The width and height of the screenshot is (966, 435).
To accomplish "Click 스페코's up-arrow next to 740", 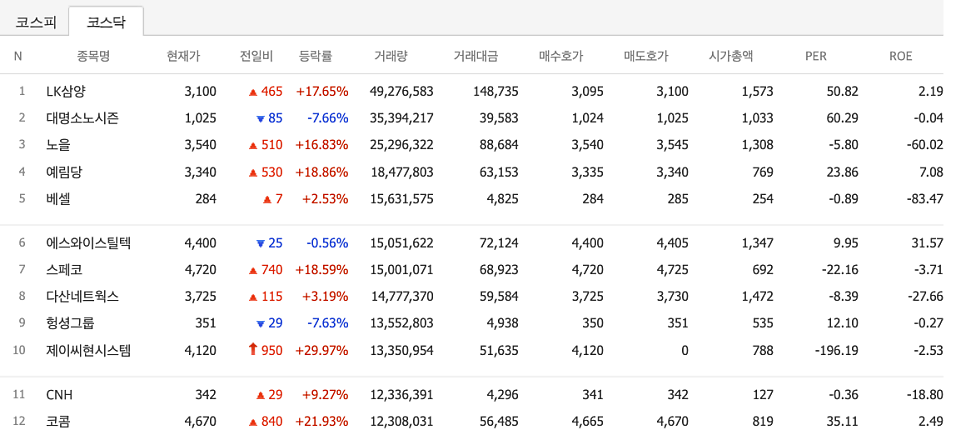I will click(253, 270).
